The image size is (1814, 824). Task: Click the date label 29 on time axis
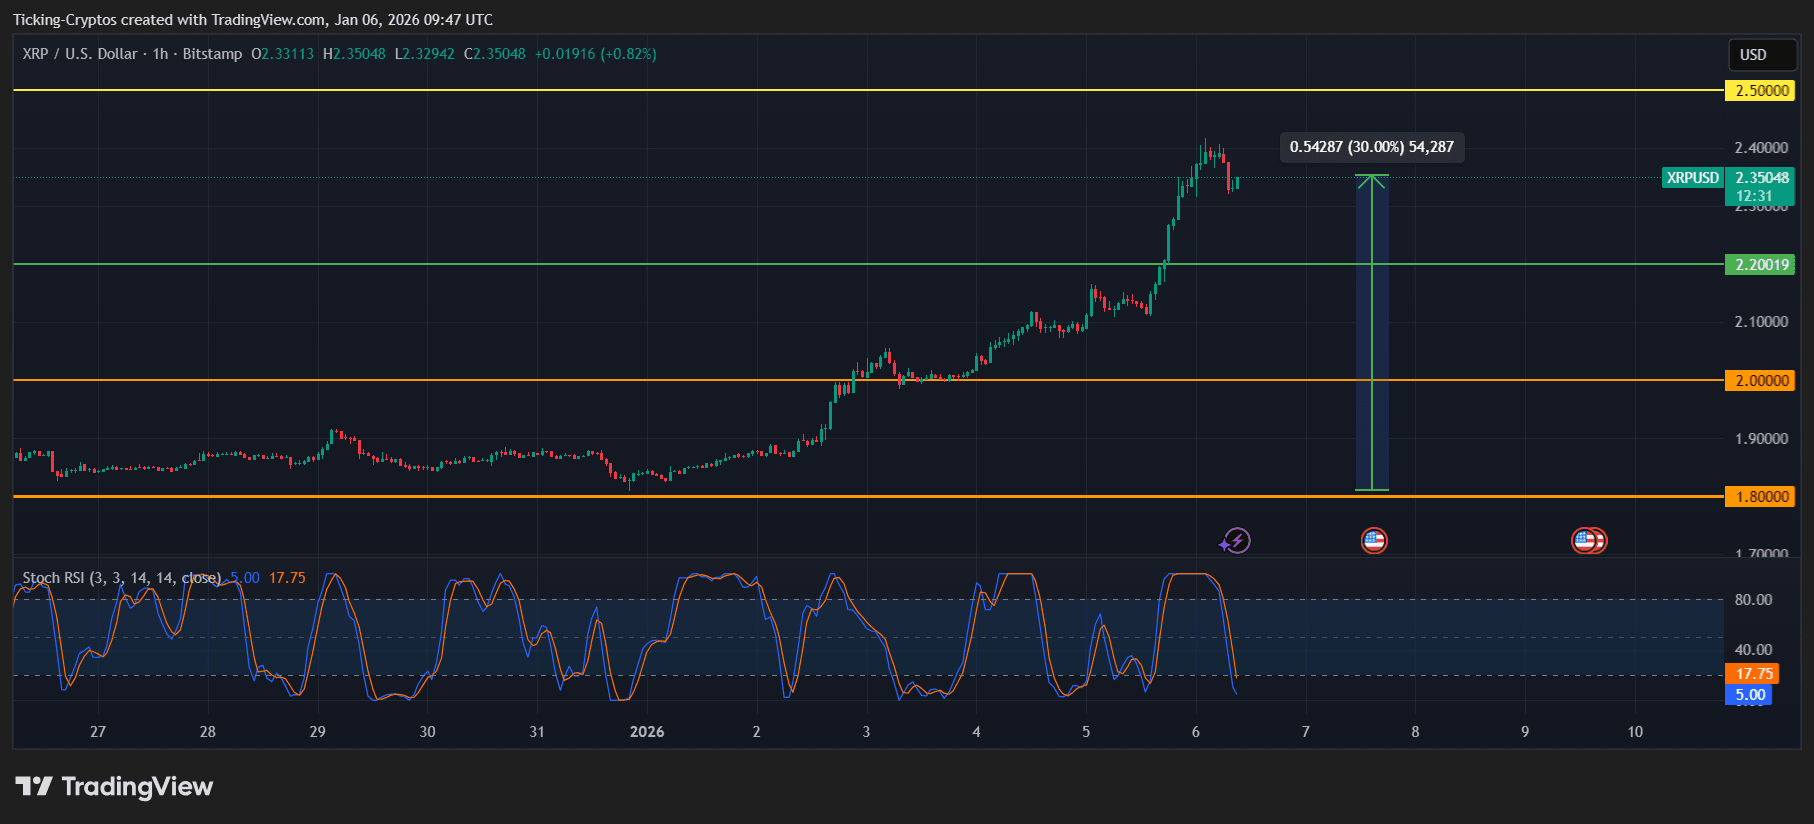(318, 732)
